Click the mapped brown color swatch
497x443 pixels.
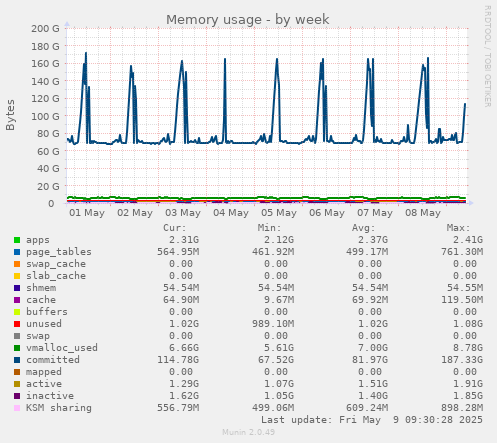(17, 372)
